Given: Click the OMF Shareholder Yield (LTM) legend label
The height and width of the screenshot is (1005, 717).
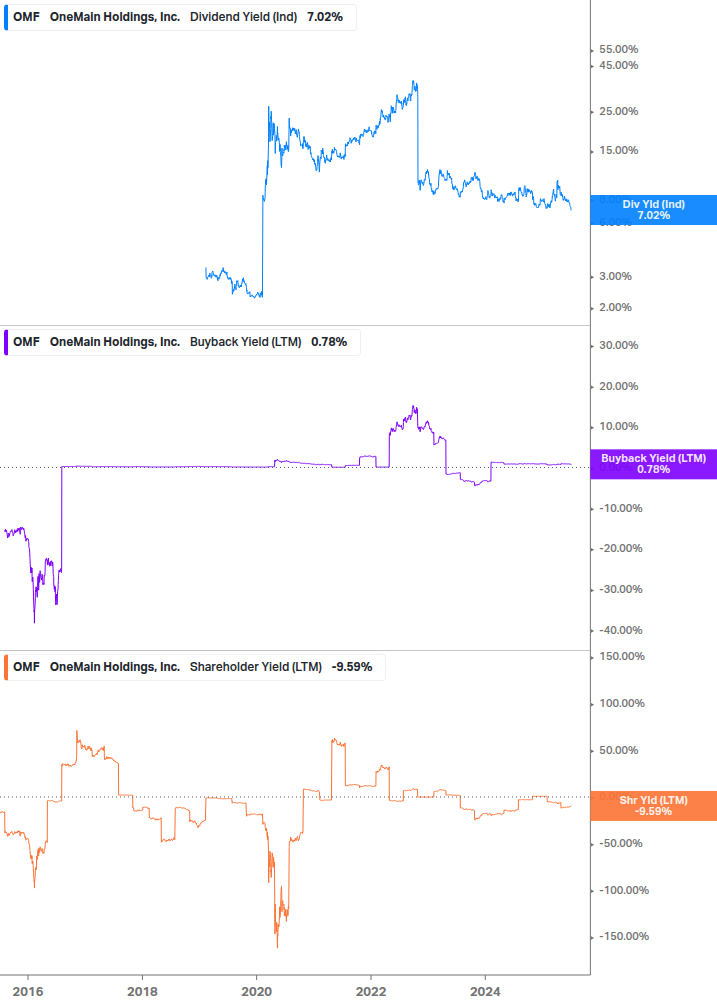Looking at the screenshot, I should (x=195, y=667).
